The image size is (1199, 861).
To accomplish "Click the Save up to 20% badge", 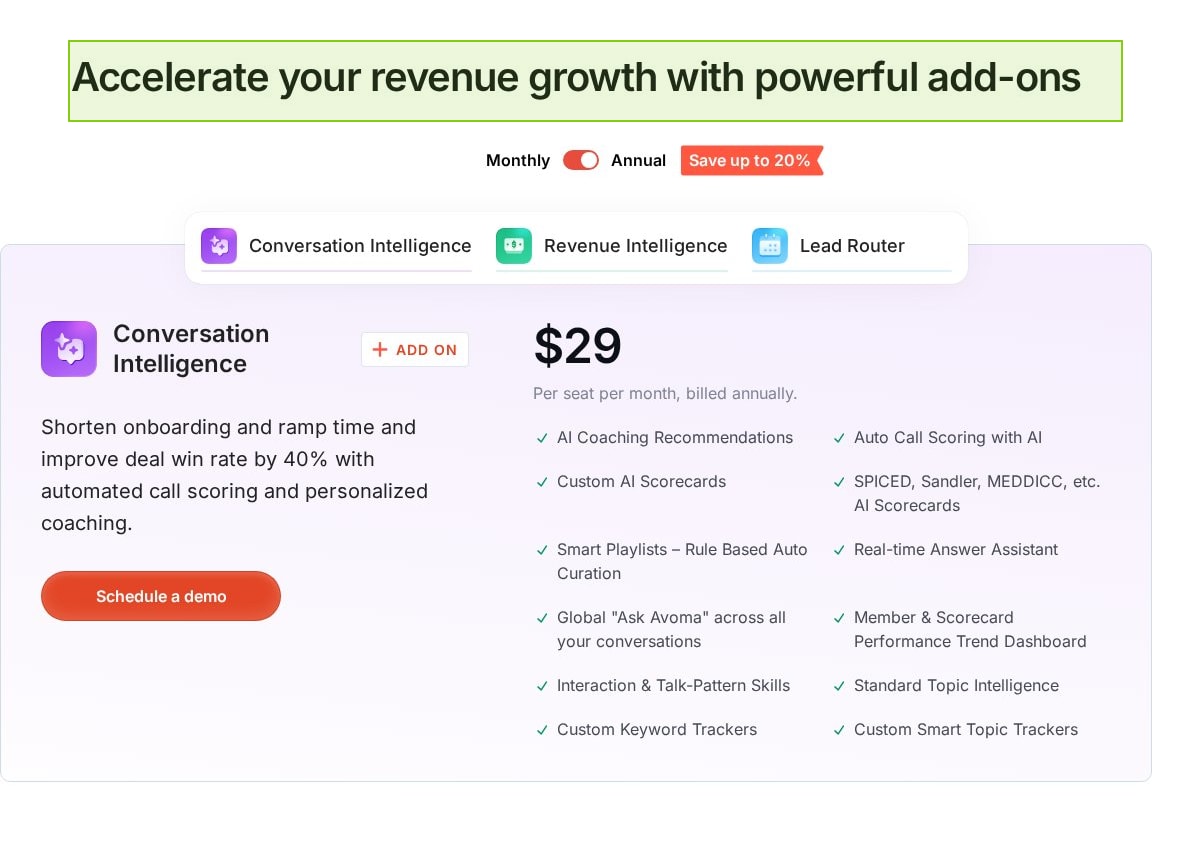I will pos(751,161).
